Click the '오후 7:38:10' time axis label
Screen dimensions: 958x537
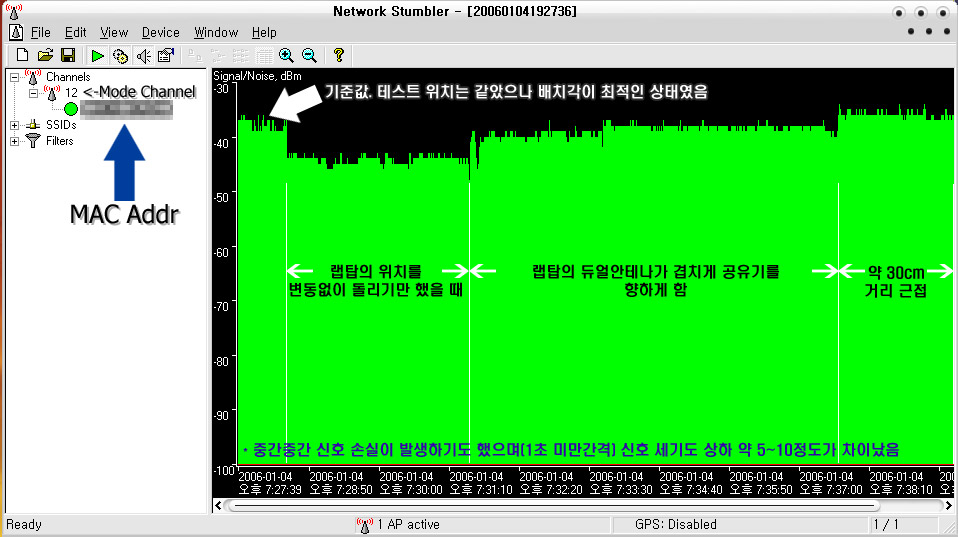click(901, 489)
